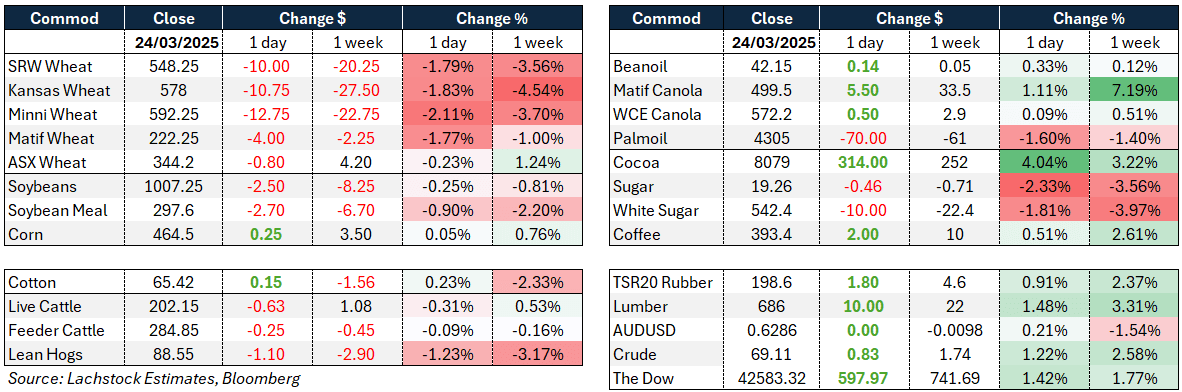
Task: Select the 24/03/2025 date cell in left table
Action: (x=174, y=43)
